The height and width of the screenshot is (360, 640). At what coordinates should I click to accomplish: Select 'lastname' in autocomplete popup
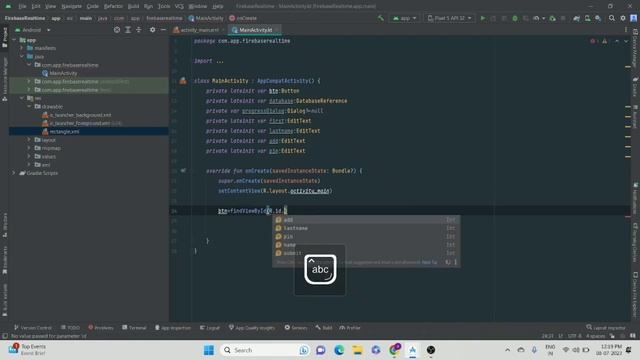coord(366,228)
